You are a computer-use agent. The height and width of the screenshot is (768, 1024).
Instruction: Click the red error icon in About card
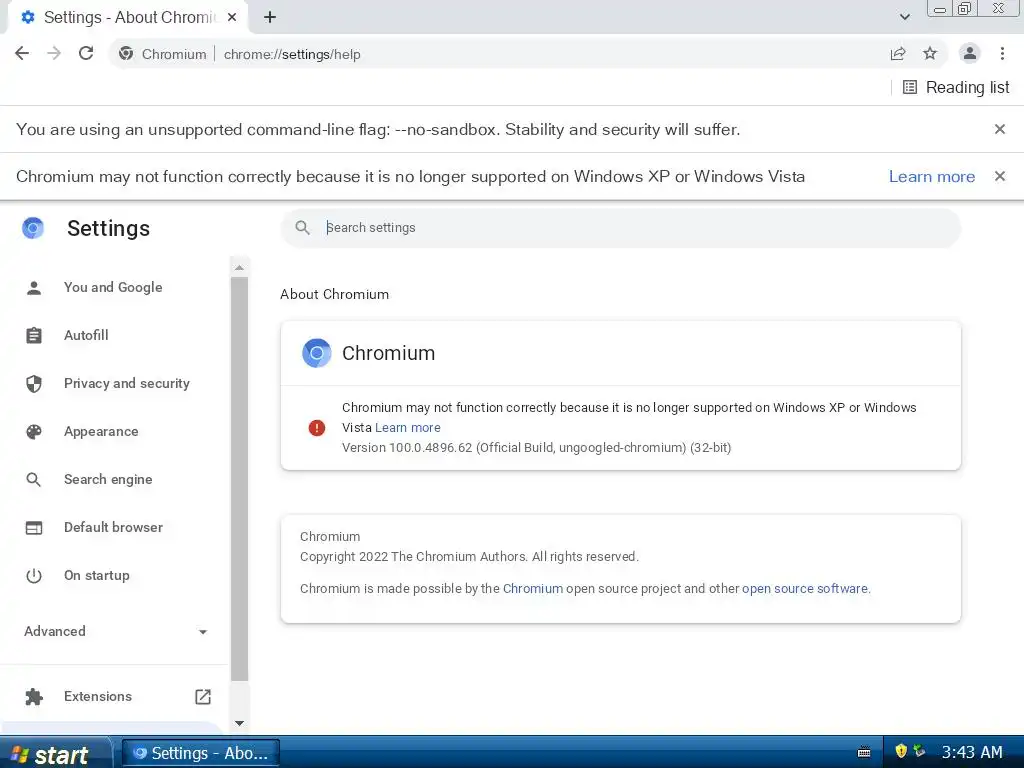[x=317, y=428]
